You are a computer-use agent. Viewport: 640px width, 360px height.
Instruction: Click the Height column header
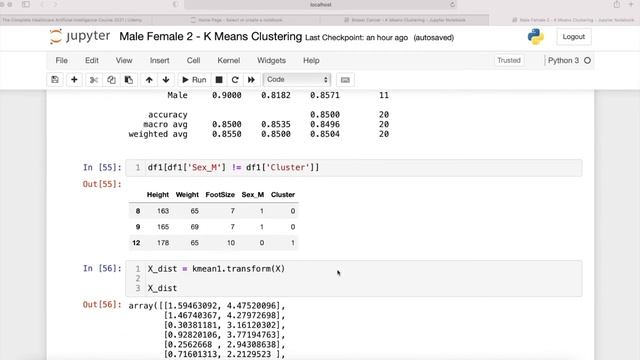[x=158, y=195]
